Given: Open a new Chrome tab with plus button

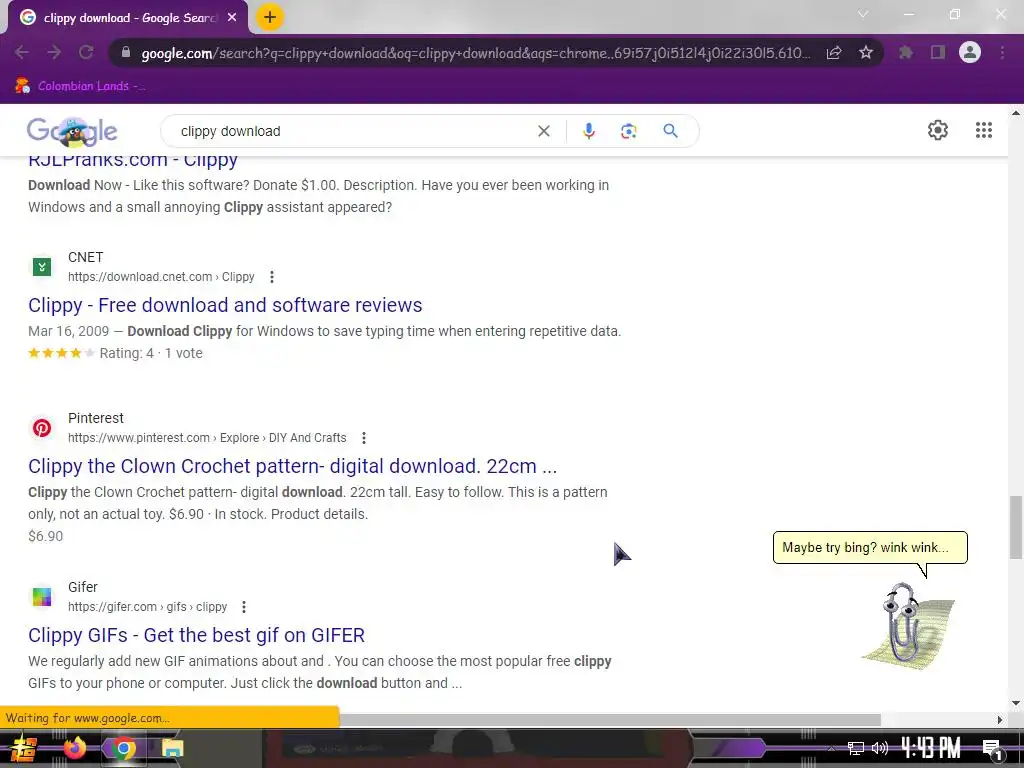Looking at the screenshot, I should click(x=270, y=17).
